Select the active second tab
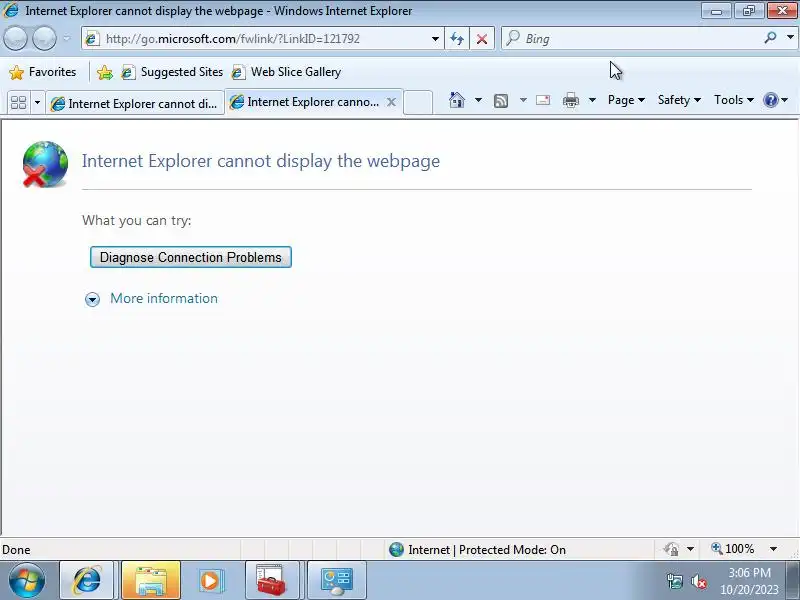Viewport: 800px width, 600px height. coord(305,102)
